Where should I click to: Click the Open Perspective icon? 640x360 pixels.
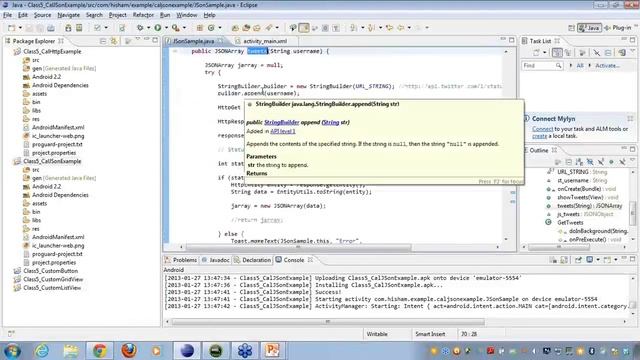(571, 28)
